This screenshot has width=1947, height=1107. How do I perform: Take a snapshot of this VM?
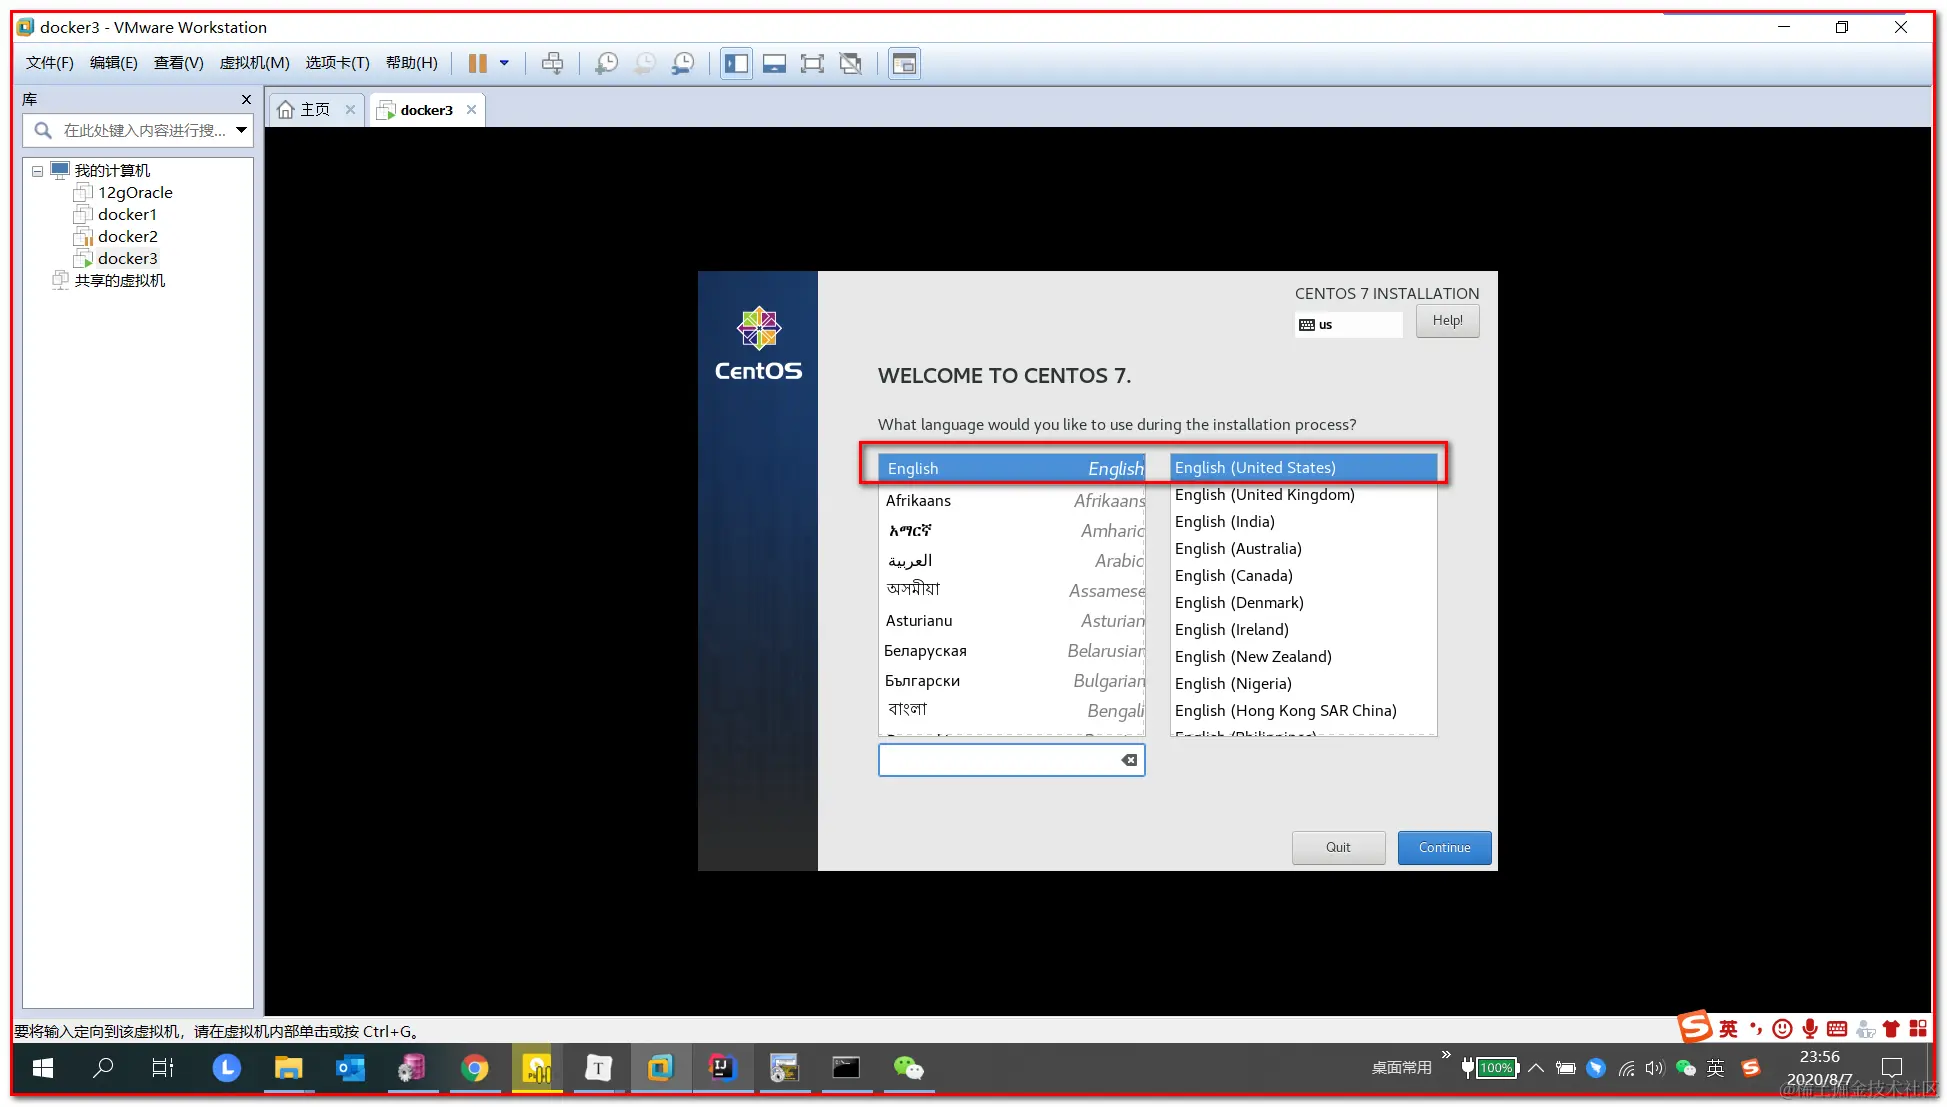[x=606, y=63]
